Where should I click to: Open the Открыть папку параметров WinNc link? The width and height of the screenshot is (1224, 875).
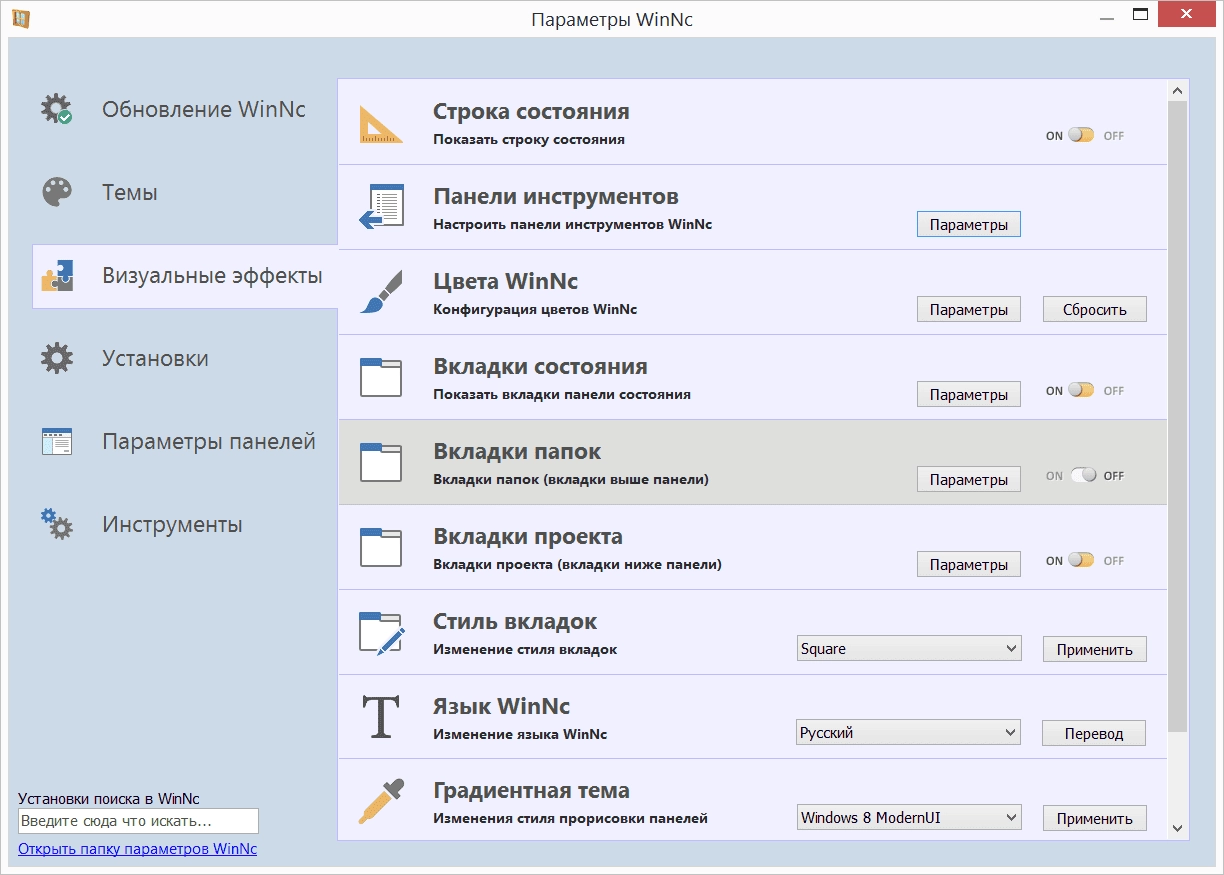[137, 849]
